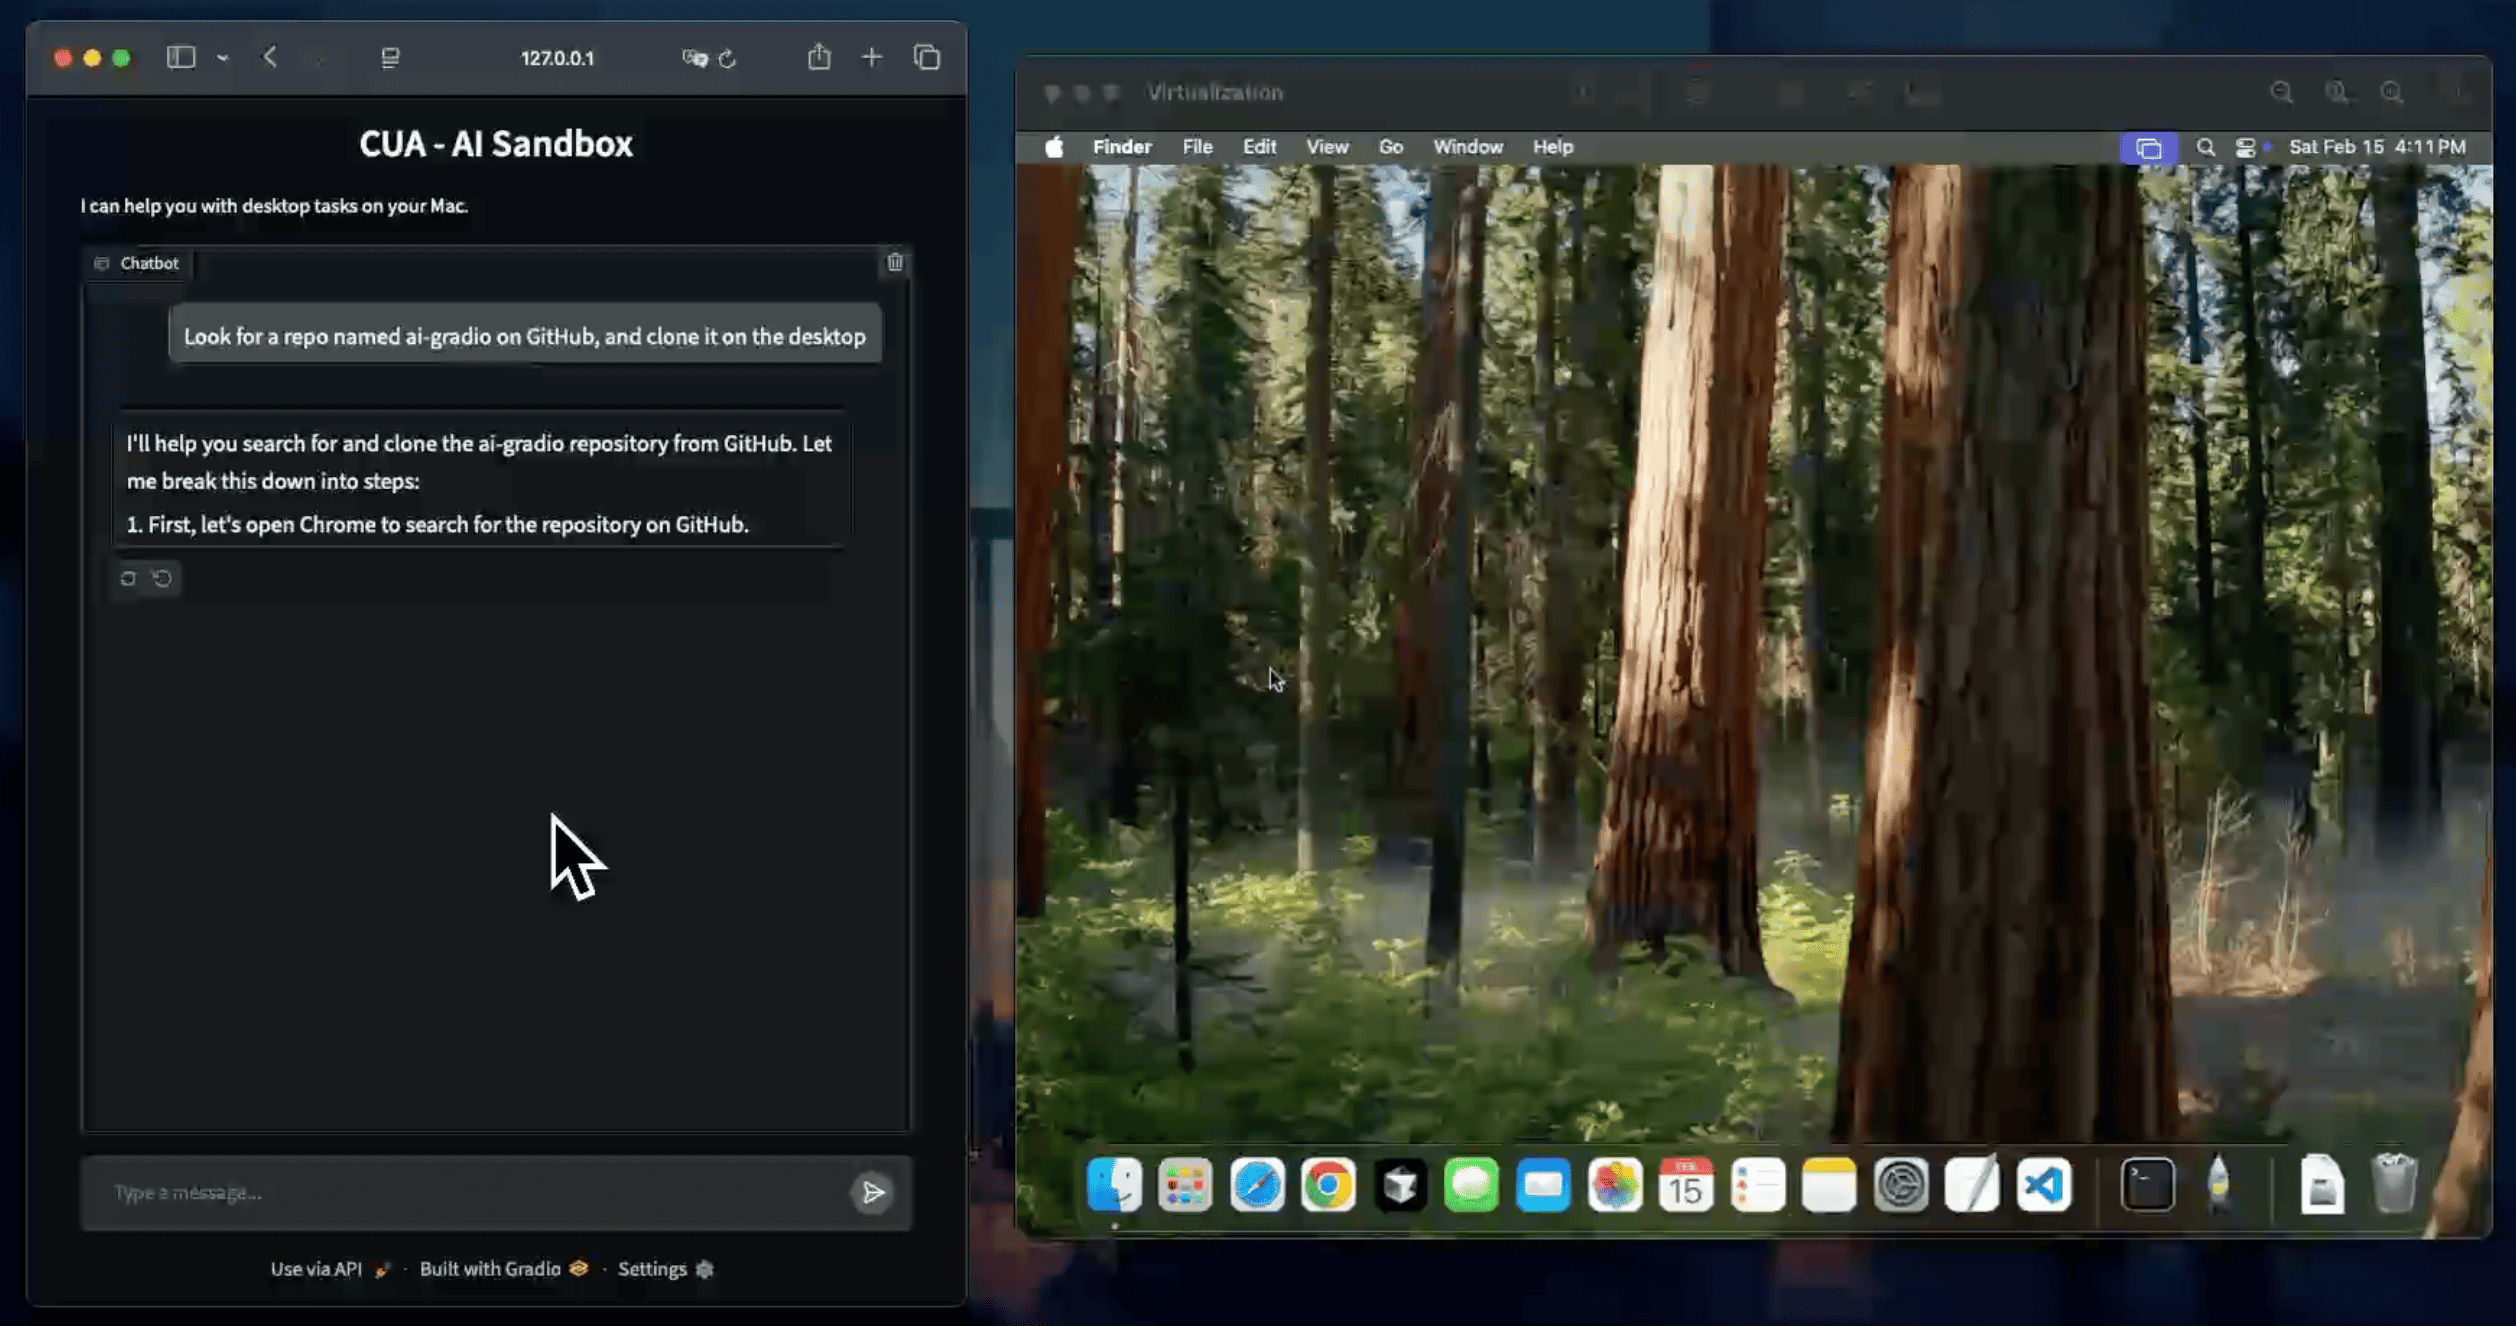Click the undo icon under response
This screenshot has width=2516, height=1326.
pos(162,578)
